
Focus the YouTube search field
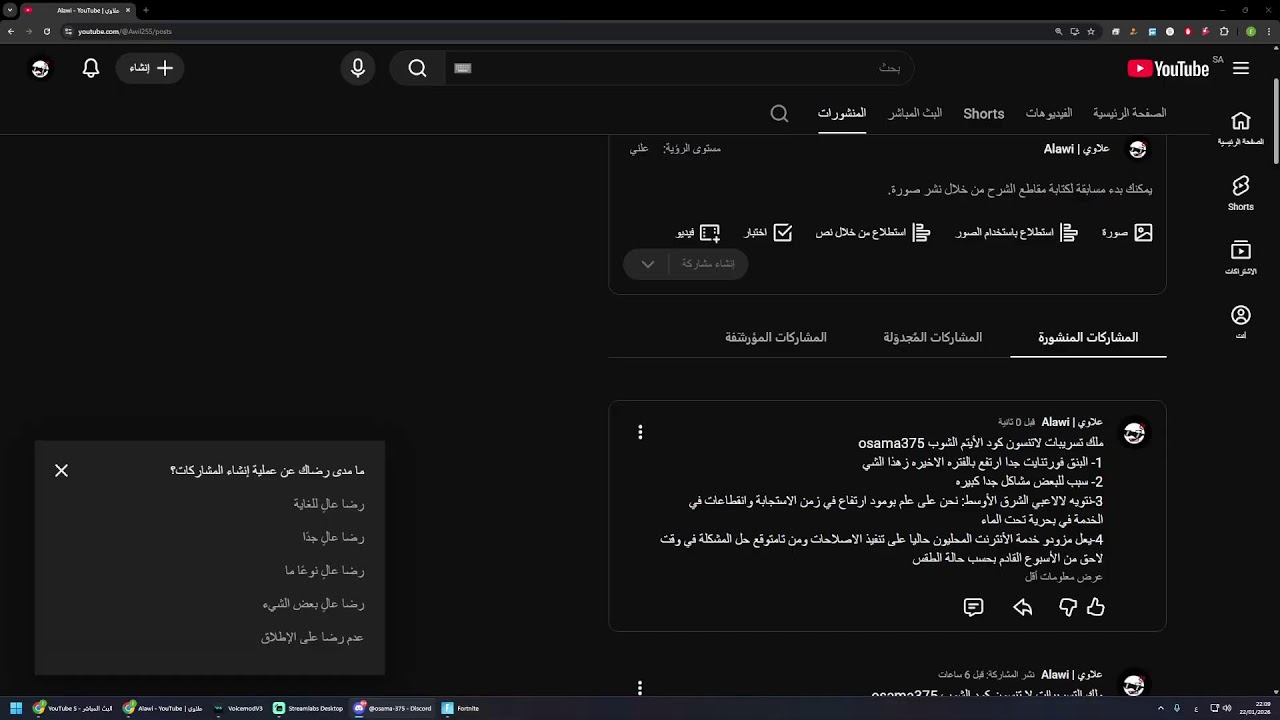(x=680, y=68)
